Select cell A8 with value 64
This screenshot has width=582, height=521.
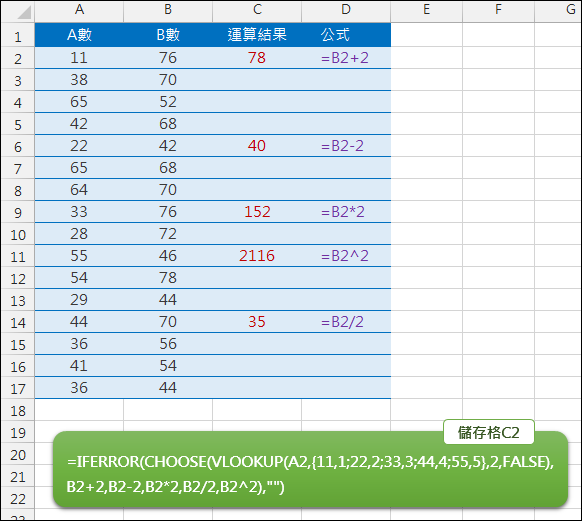click(x=79, y=189)
